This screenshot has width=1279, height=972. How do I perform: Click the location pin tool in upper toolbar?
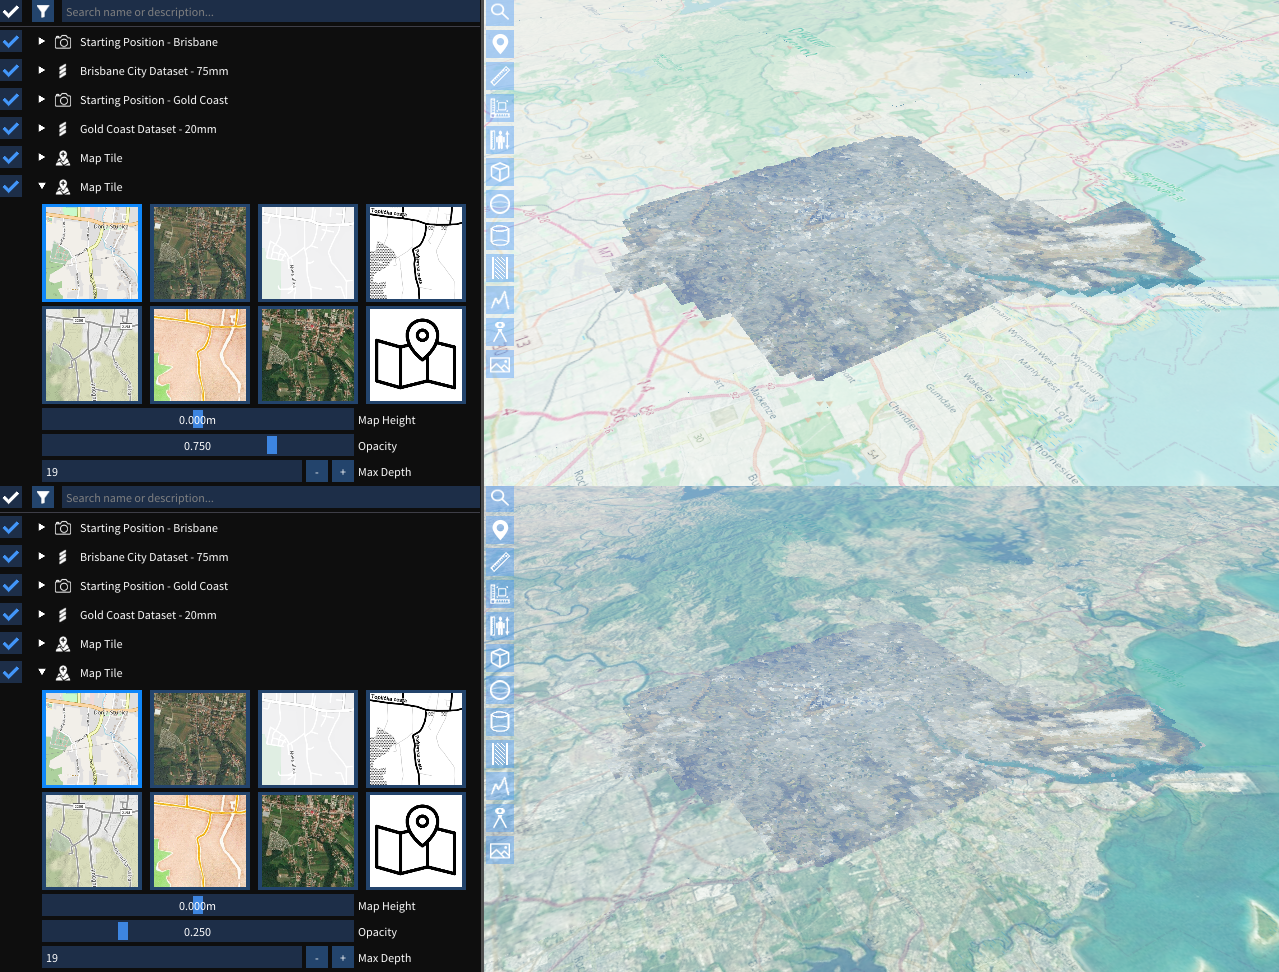(500, 44)
